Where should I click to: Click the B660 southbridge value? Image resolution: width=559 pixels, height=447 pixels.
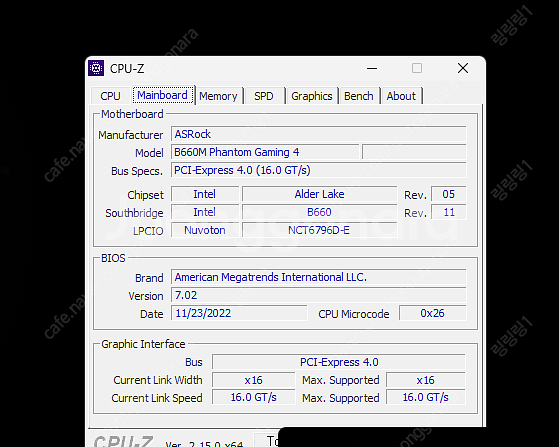tap(319, 212)
